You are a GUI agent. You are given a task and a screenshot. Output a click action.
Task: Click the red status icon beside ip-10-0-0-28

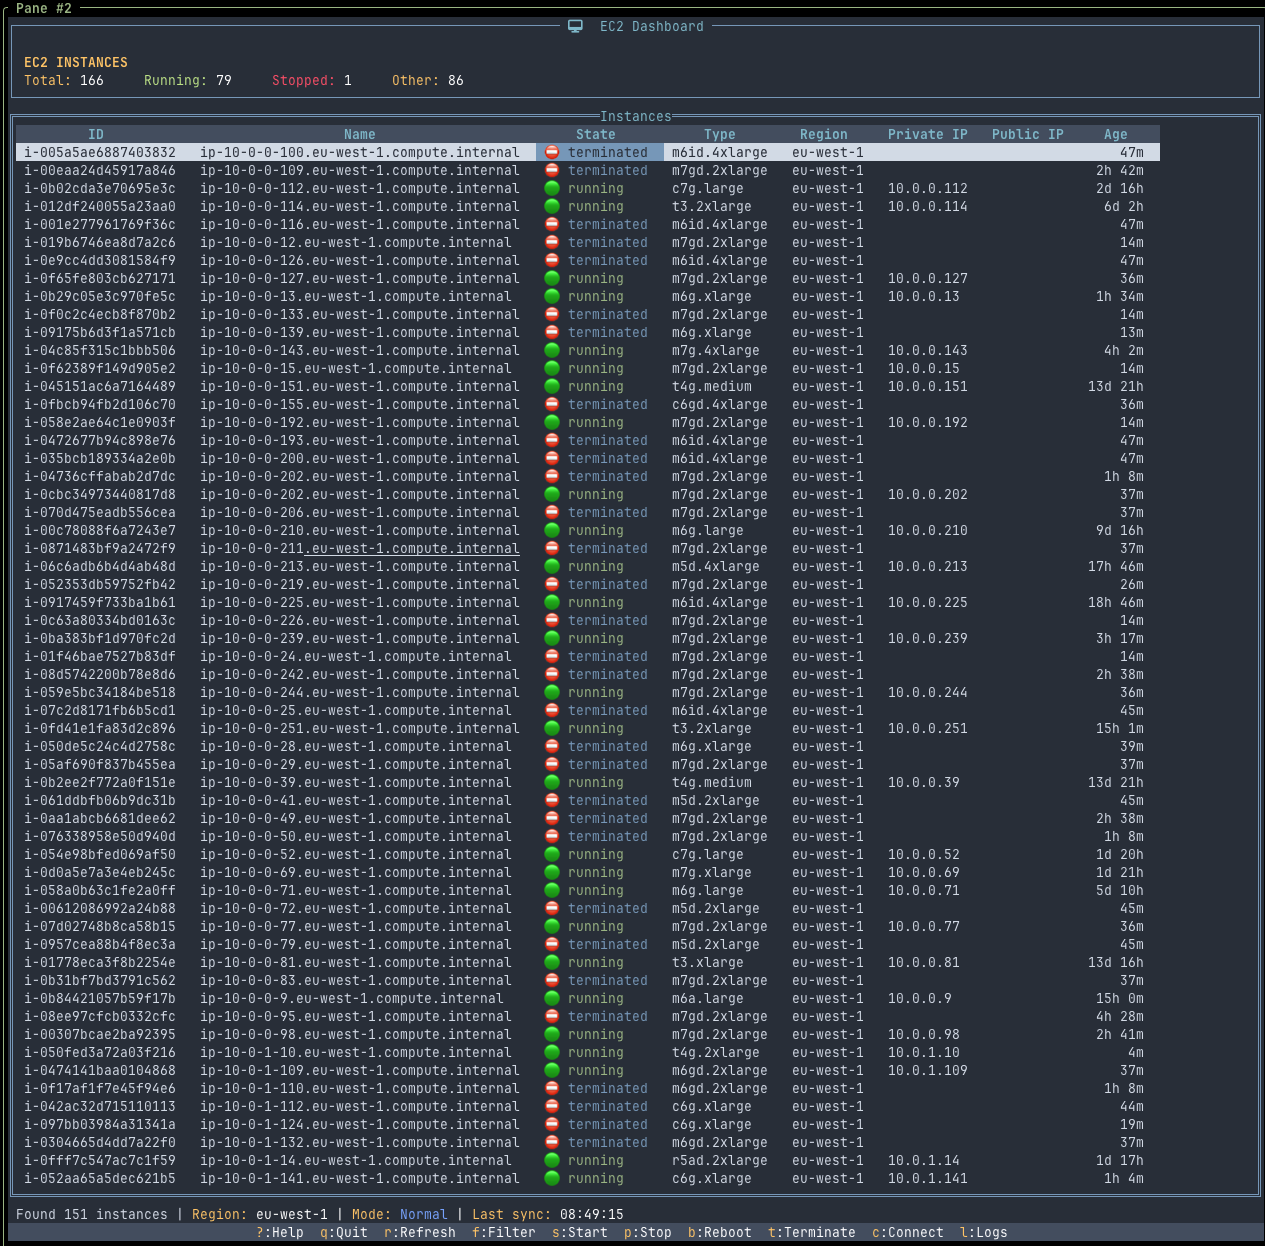coord(552,746)
